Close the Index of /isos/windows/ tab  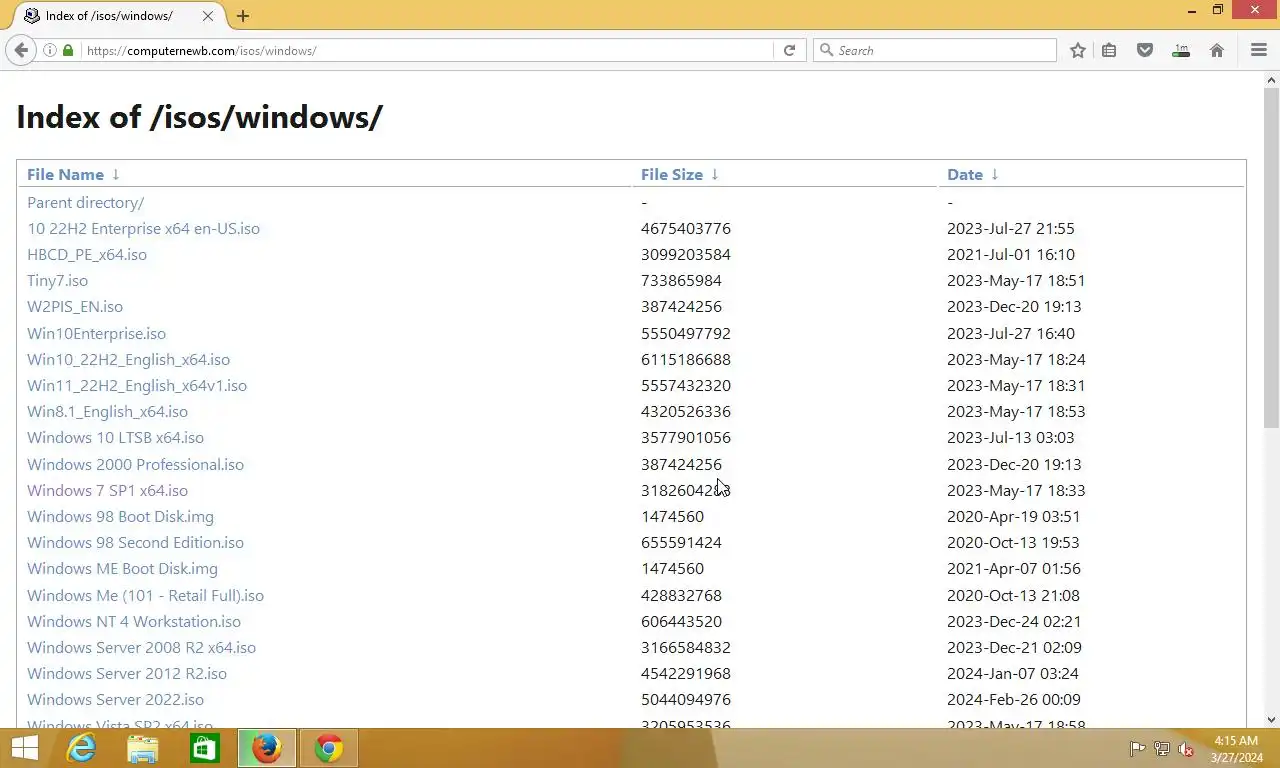[207, 16]
